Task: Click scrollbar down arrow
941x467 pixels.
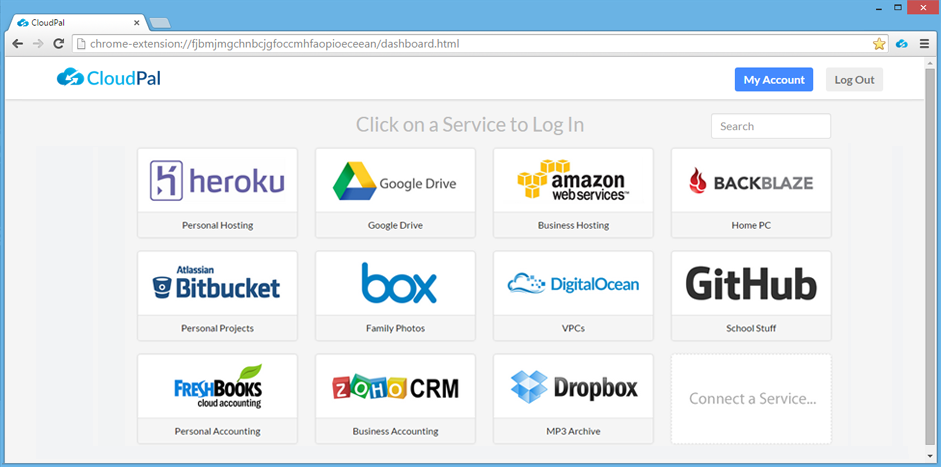Action: [x=930, y=455]
